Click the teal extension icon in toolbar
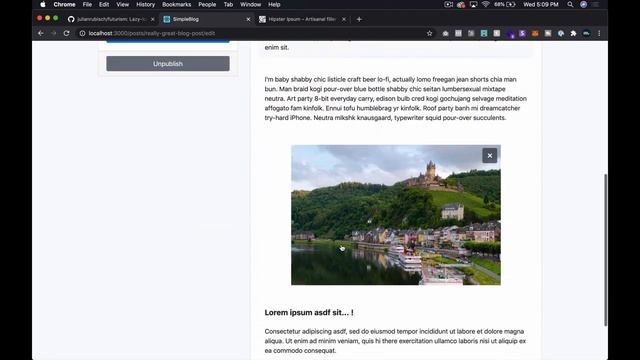The width and height of the screenshot is (640, 360). tap(484, 33)
